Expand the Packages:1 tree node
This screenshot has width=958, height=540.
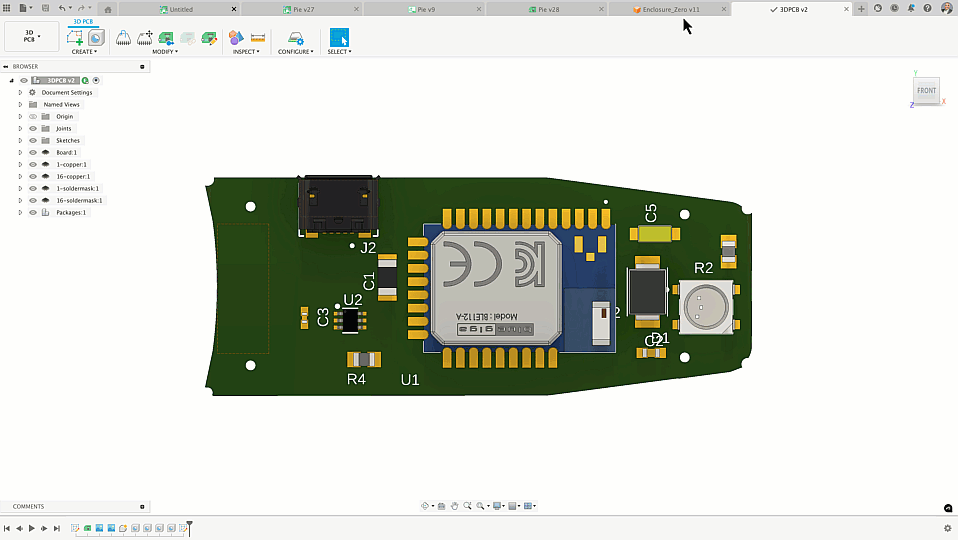(x=20, y=213)
